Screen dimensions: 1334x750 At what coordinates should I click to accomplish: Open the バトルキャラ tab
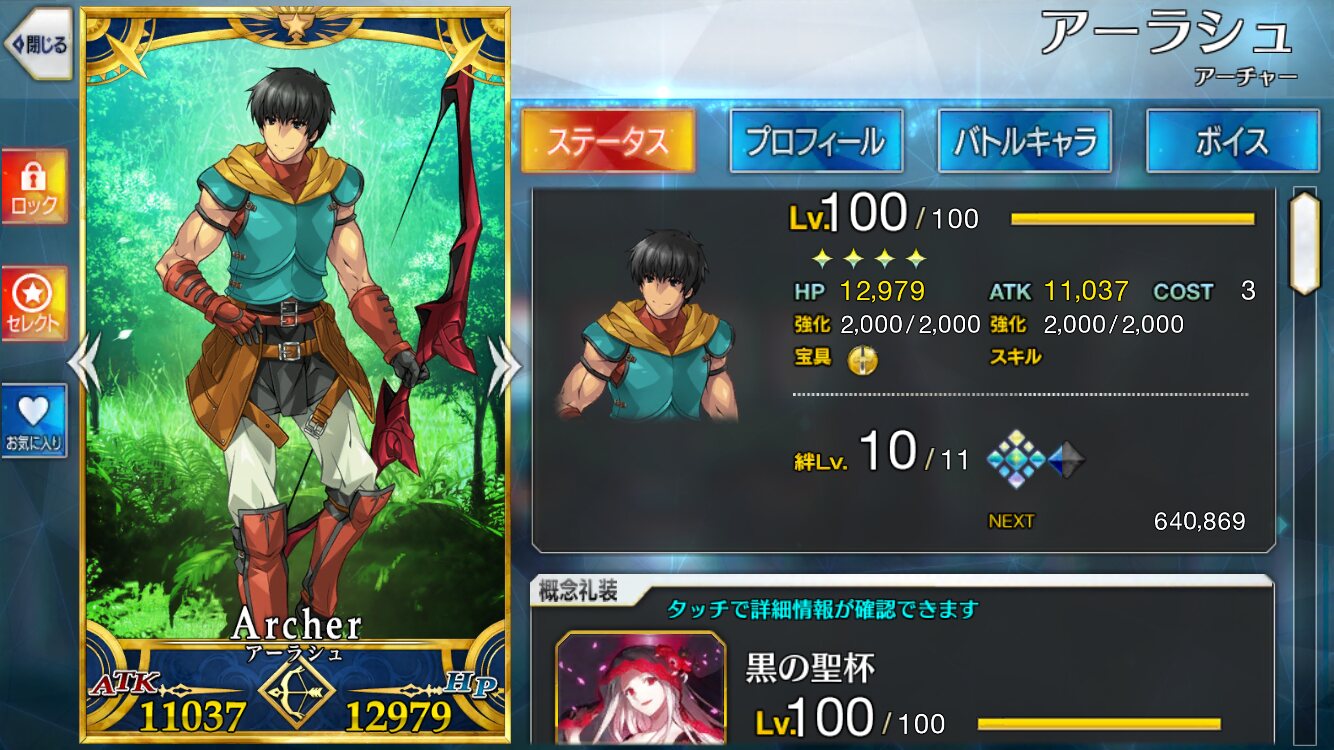[1024, 141]
